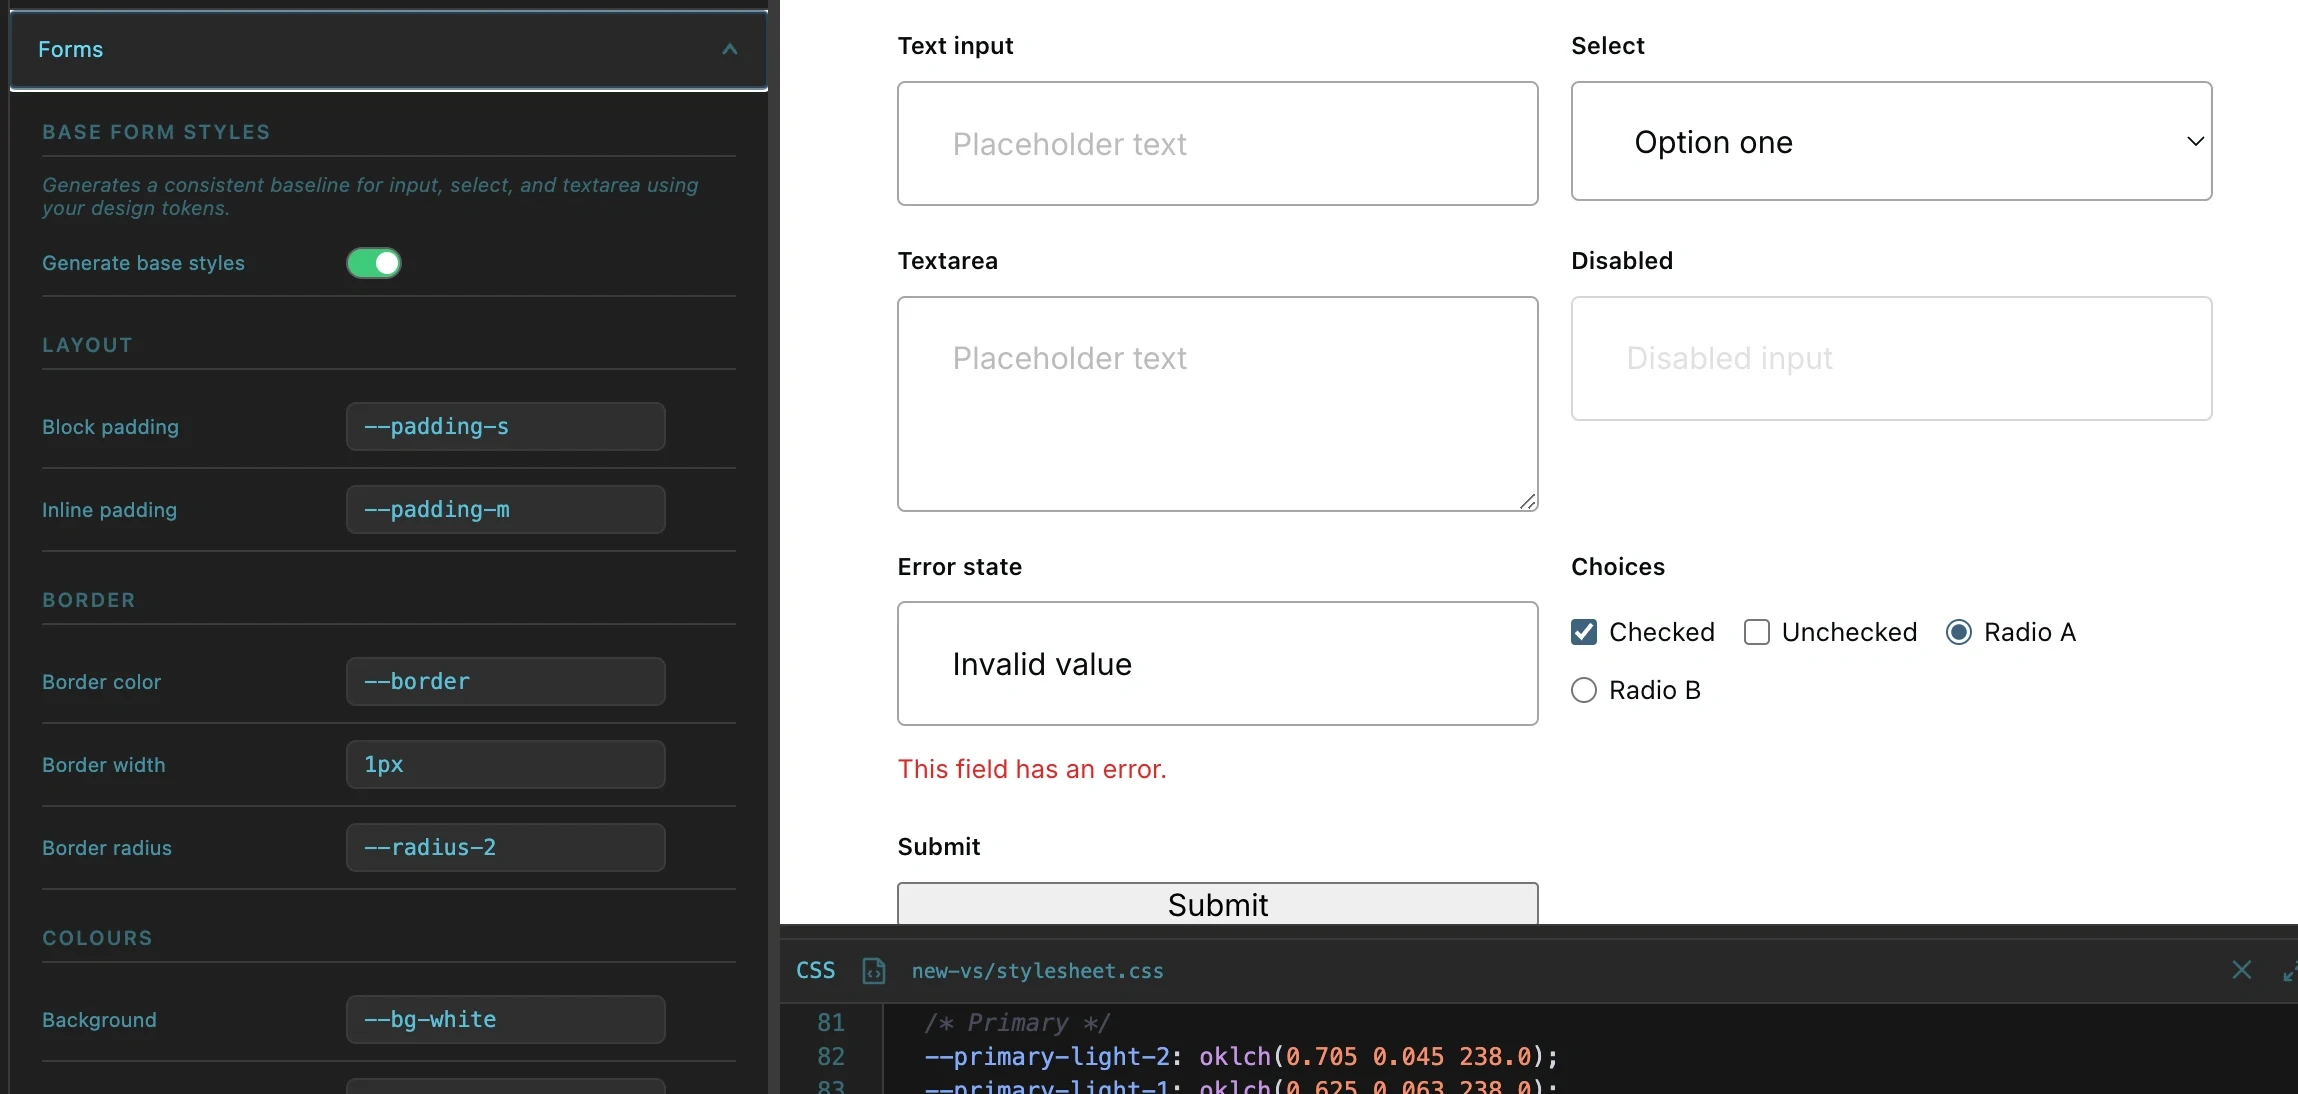This screenshot has width=2298, height=1094.
Task: Click line number 81 in the gutter
Action: coord(831,1023)
